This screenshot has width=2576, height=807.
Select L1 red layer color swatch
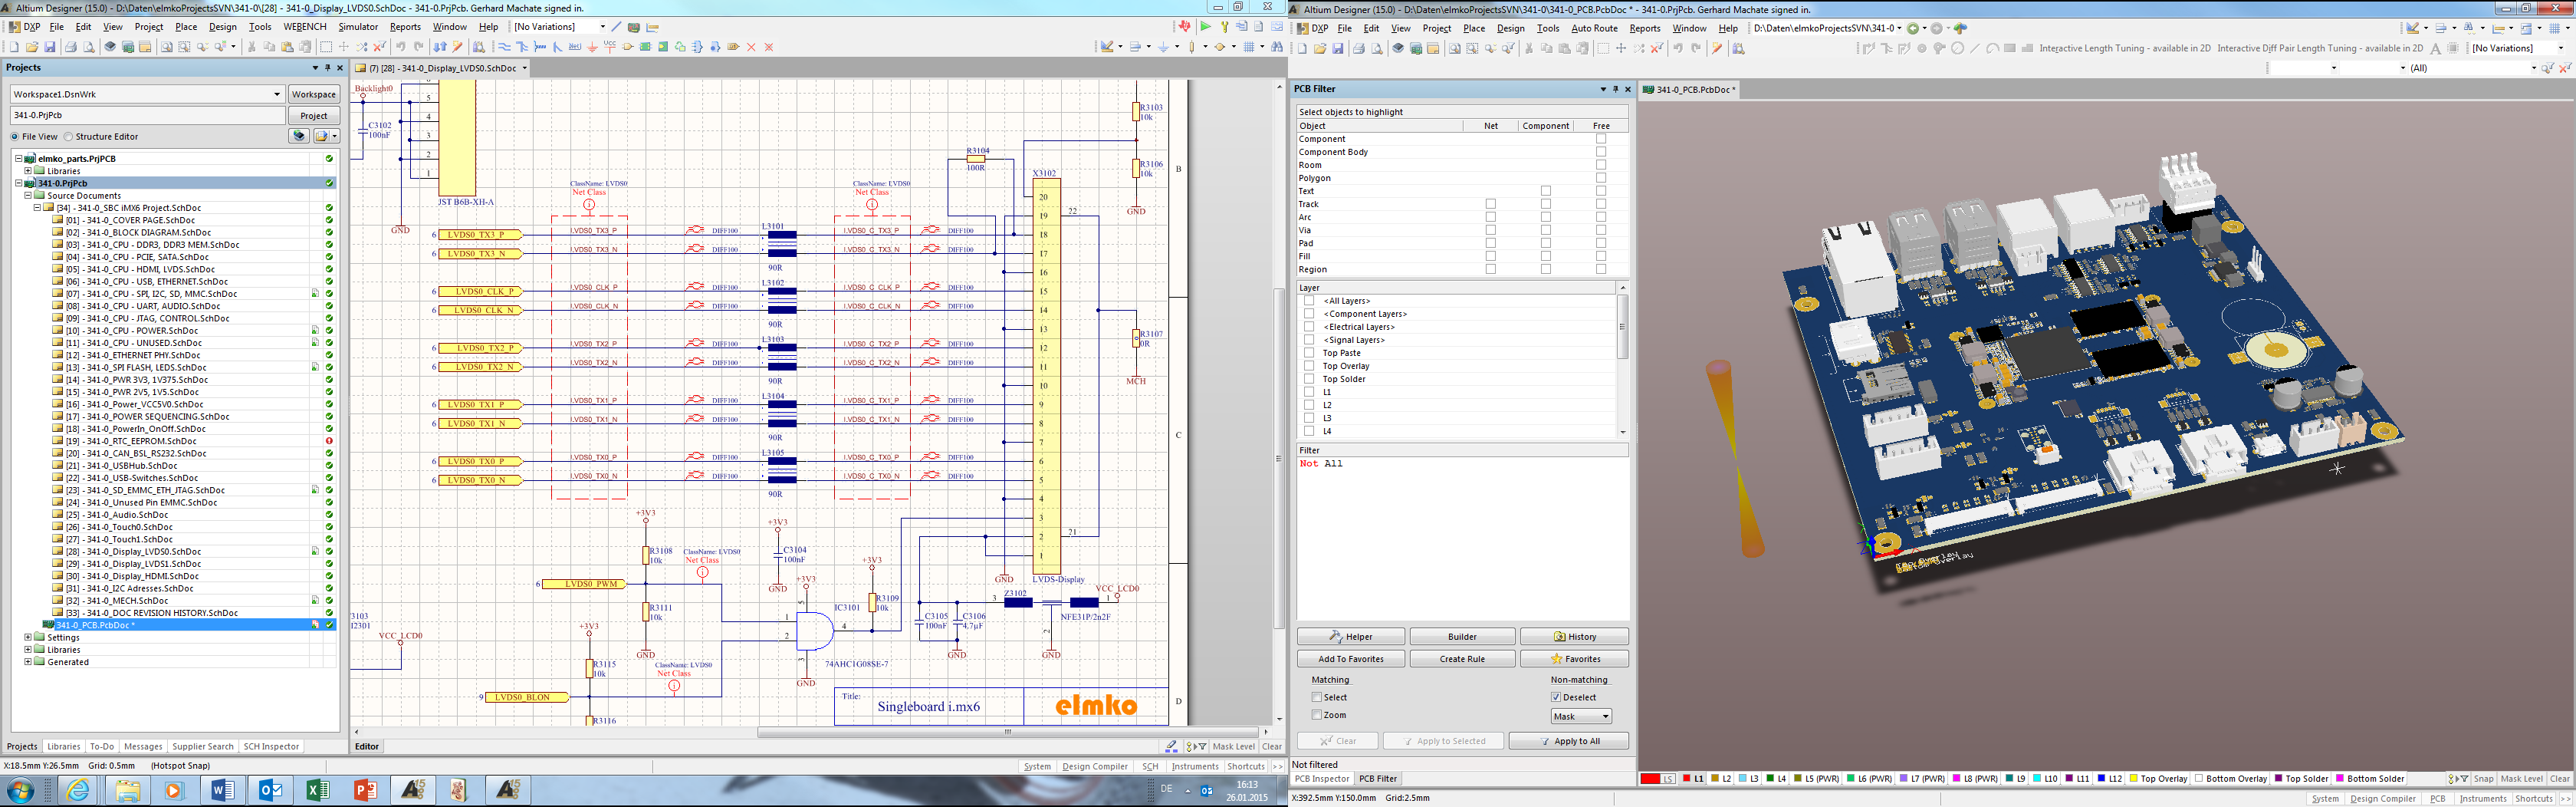pos(1687,779)
